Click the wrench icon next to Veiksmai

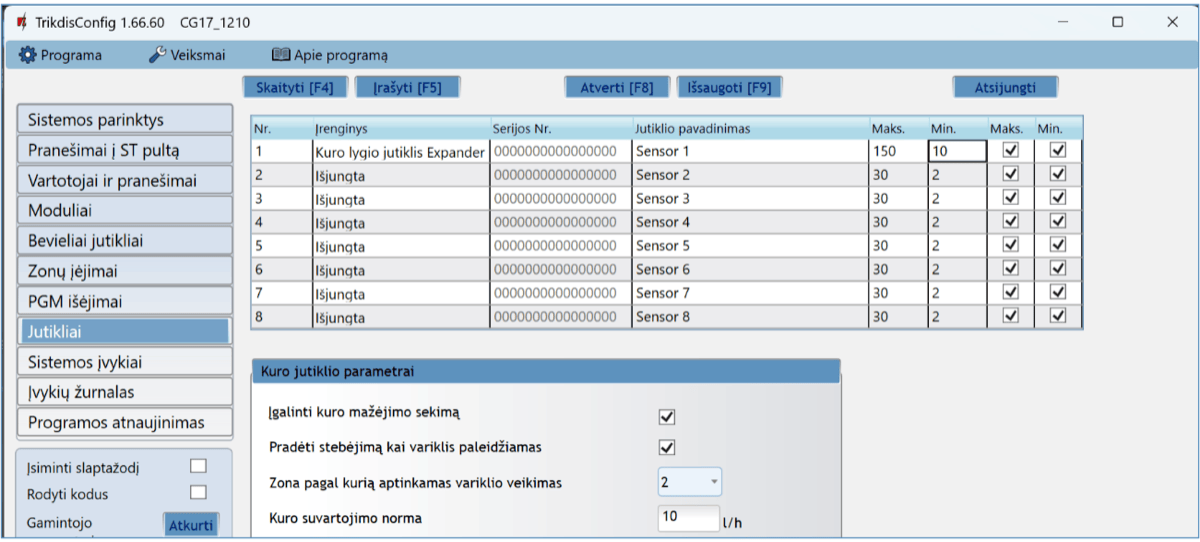158,56
